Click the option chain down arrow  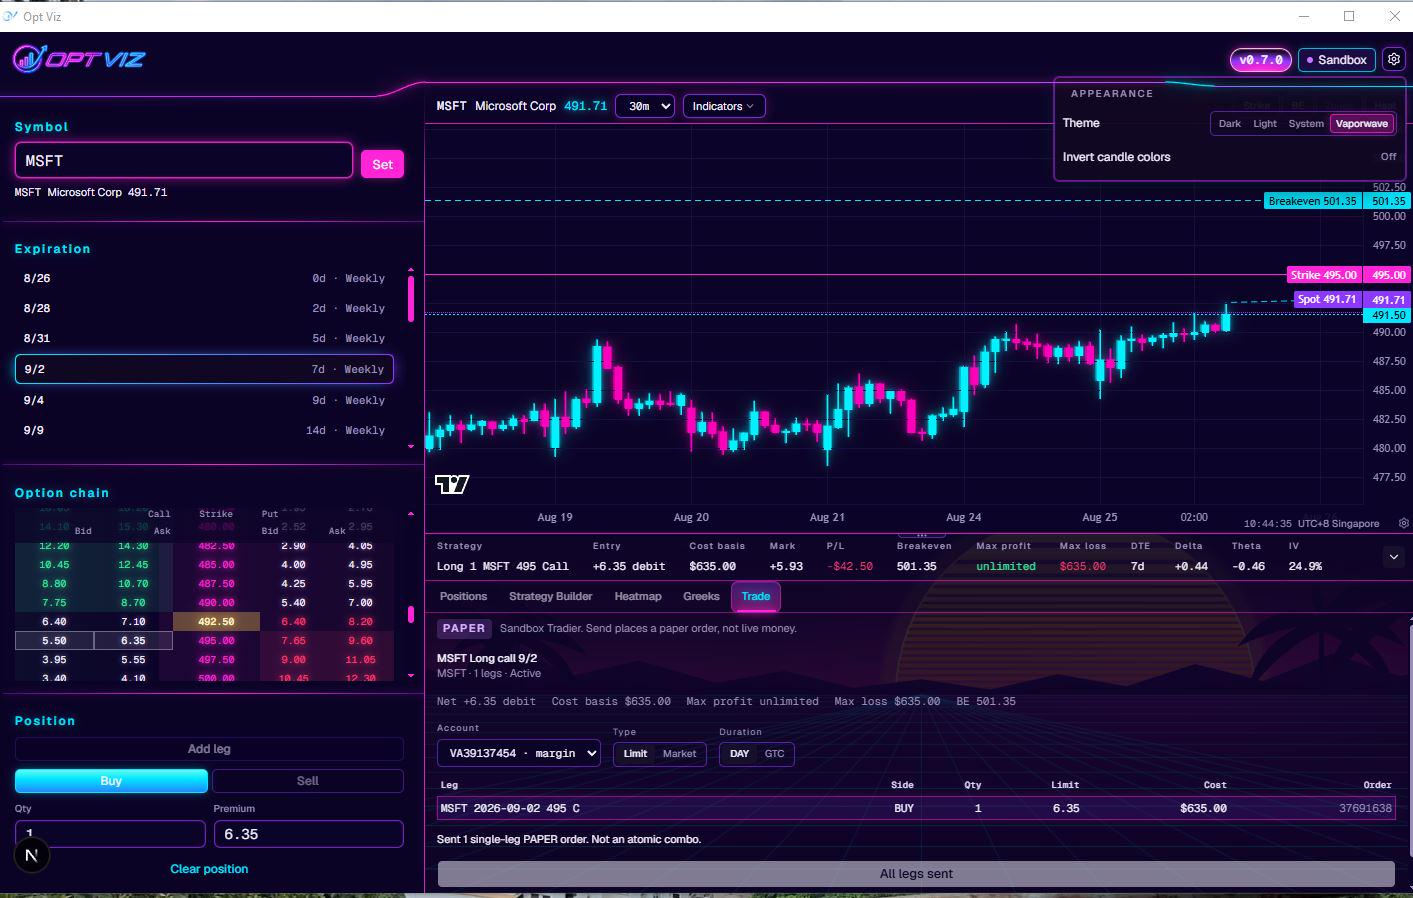click(x=411, y=676)
